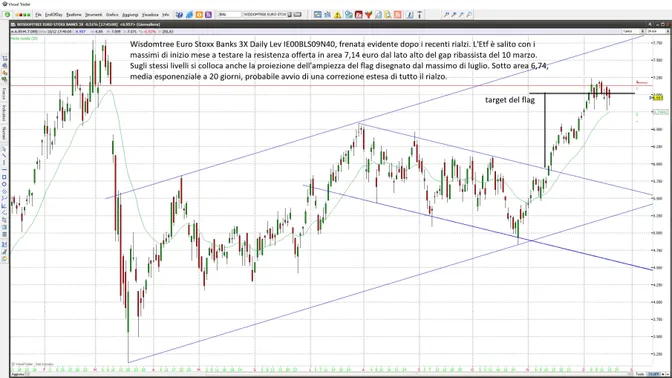
Task: Open the Aggiungi menu
Action: click(x=130, y=15)
